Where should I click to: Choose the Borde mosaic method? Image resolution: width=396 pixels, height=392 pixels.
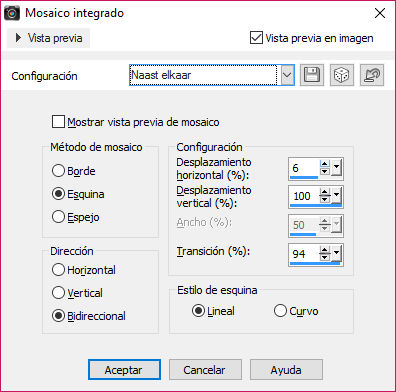click(x=58, y=171)
